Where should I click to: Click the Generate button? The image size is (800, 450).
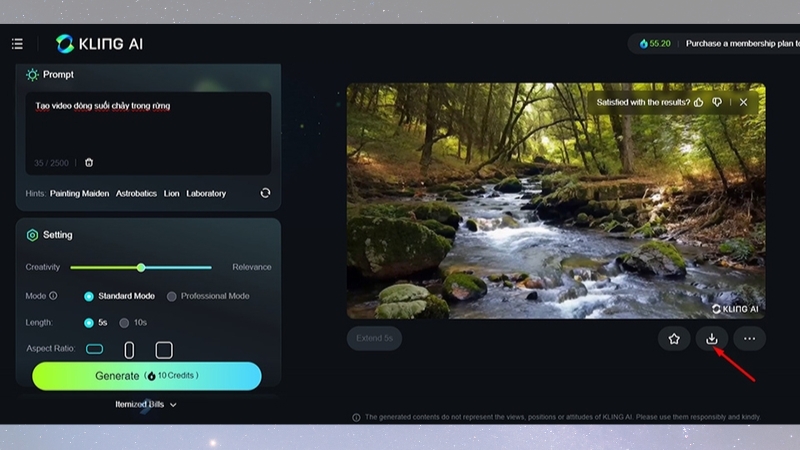[146, 375]
